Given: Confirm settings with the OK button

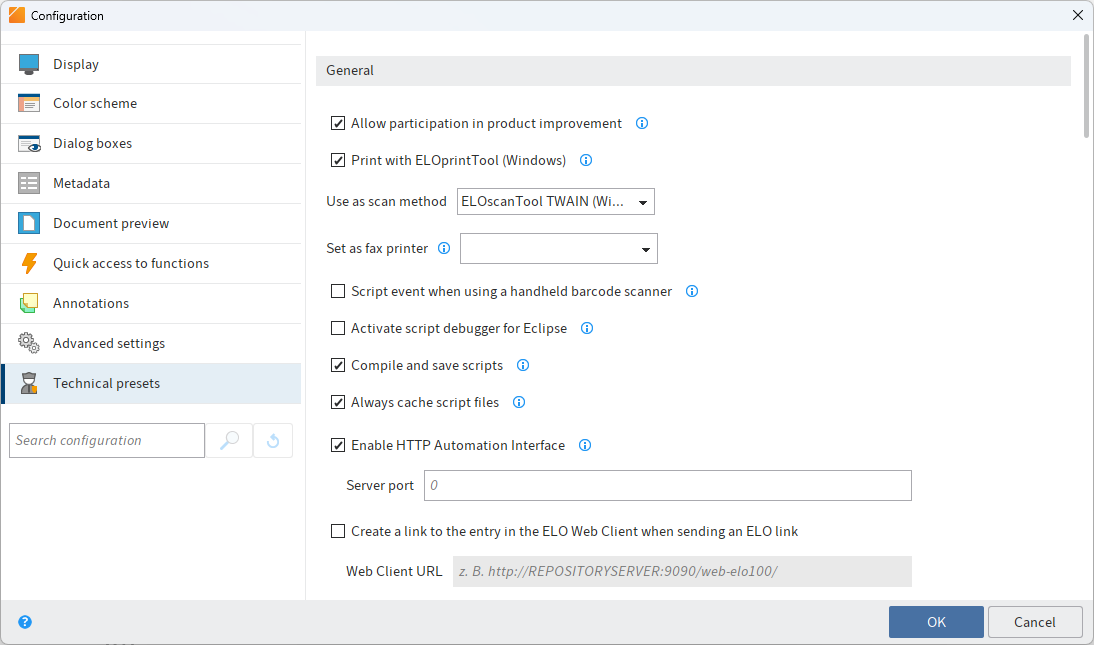Looking at the screenshot, I should [x=936, y=621].
